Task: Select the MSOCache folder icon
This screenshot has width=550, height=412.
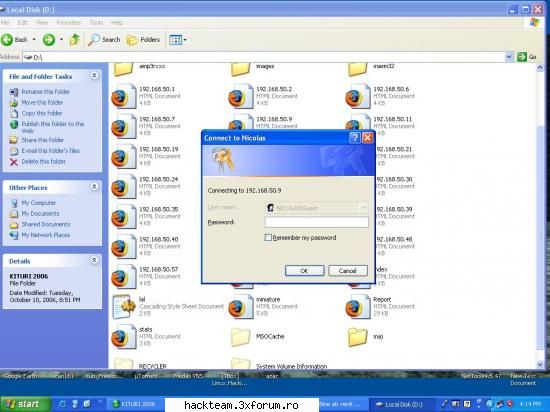Action: (x=241, y=337)
